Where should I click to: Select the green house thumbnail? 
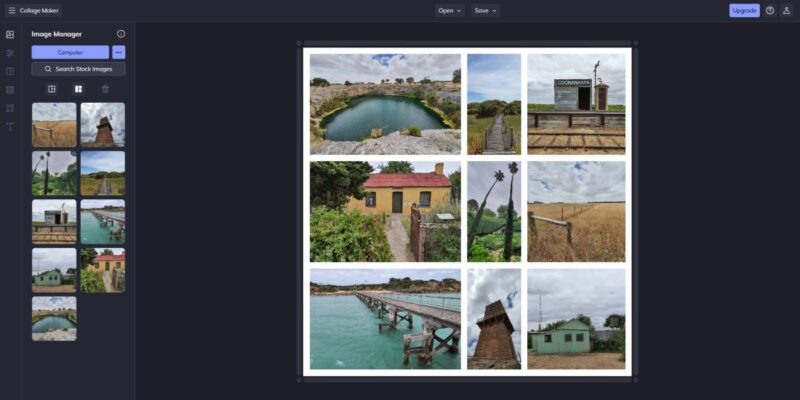[x=54, y=270]
